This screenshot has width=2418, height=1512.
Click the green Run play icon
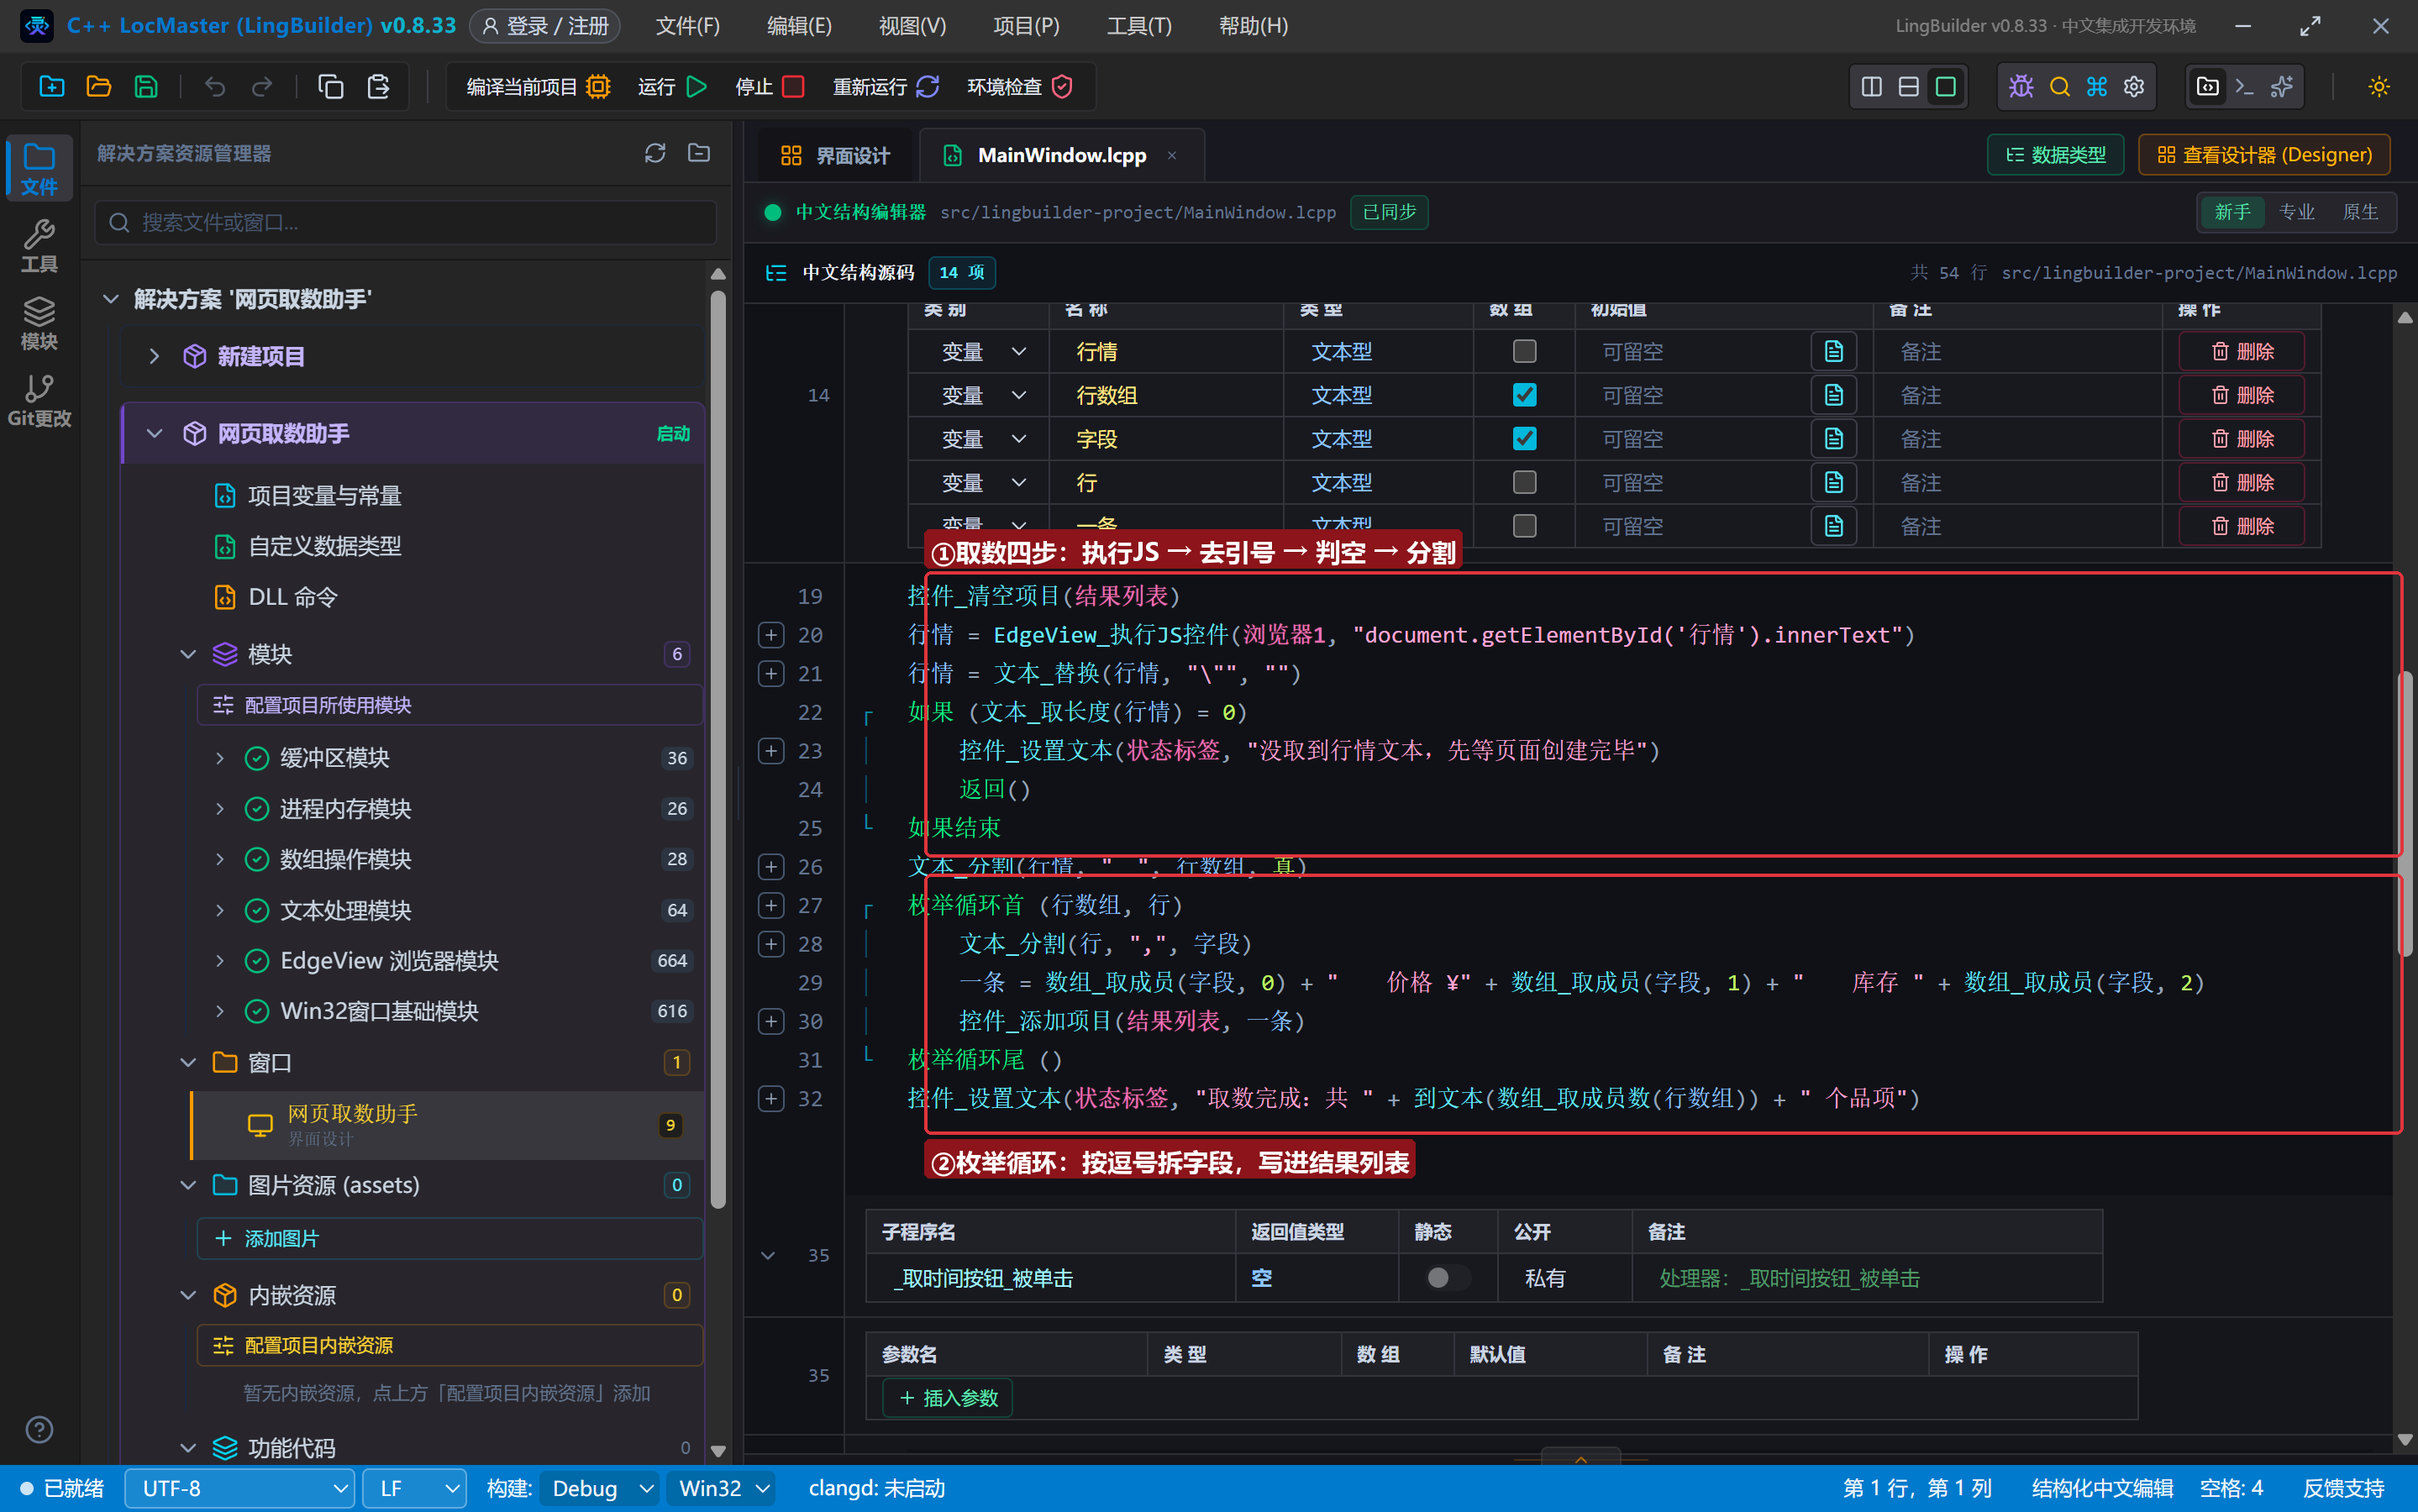pos(697,87)
